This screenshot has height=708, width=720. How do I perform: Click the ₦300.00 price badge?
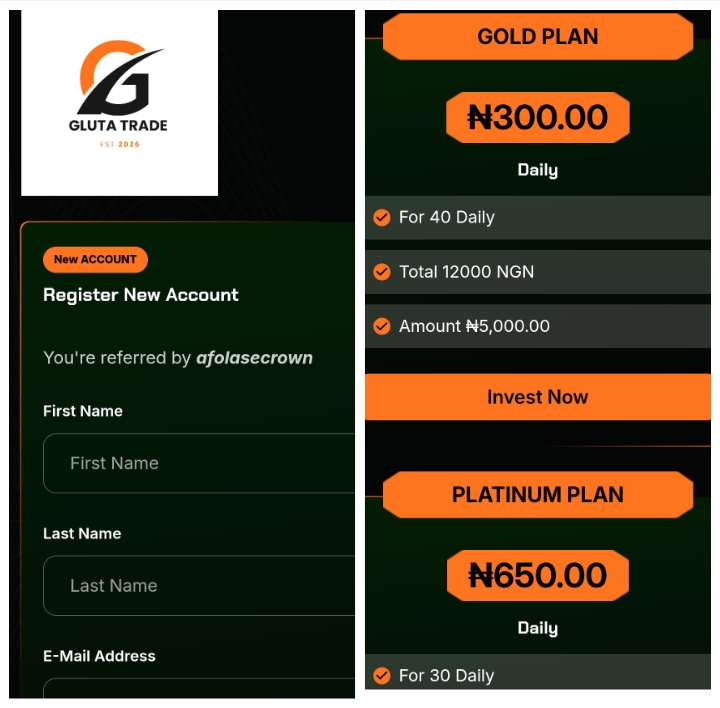tap(538, 118)
